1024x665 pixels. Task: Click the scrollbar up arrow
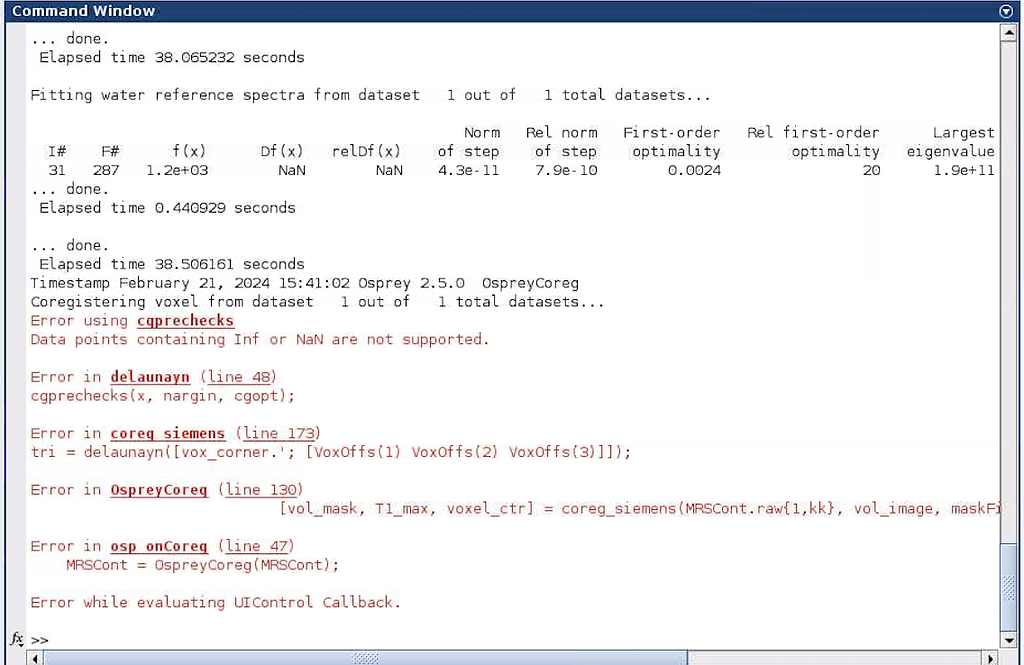click(1008, 31)
